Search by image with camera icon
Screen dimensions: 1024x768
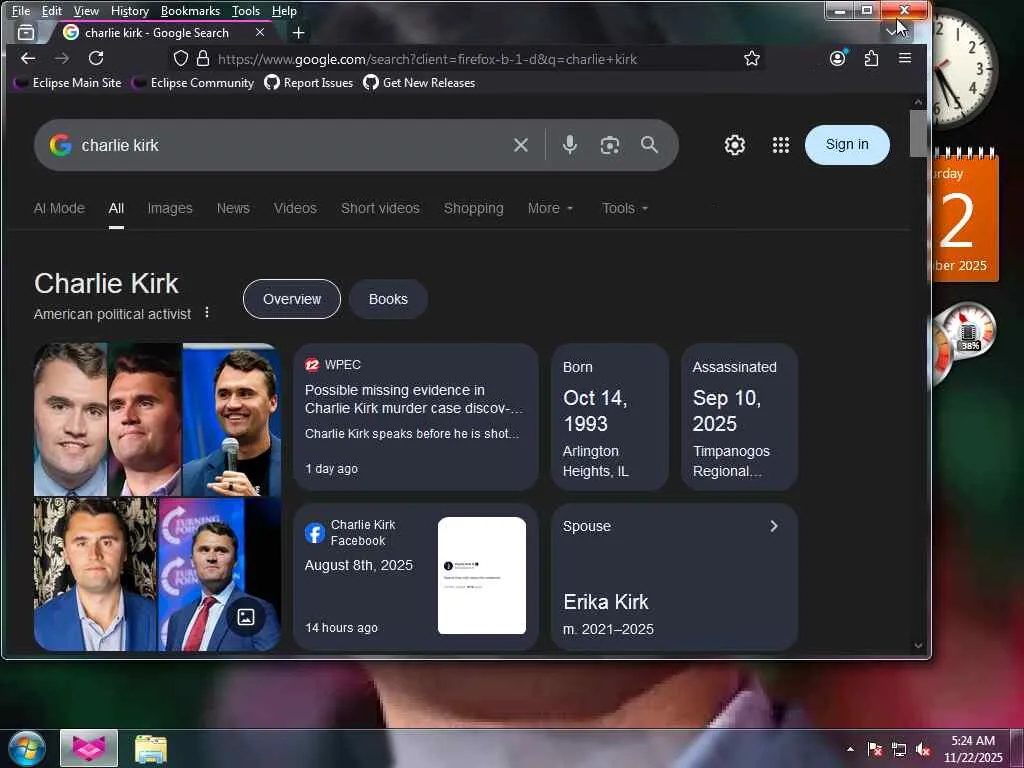coord(609,145)
